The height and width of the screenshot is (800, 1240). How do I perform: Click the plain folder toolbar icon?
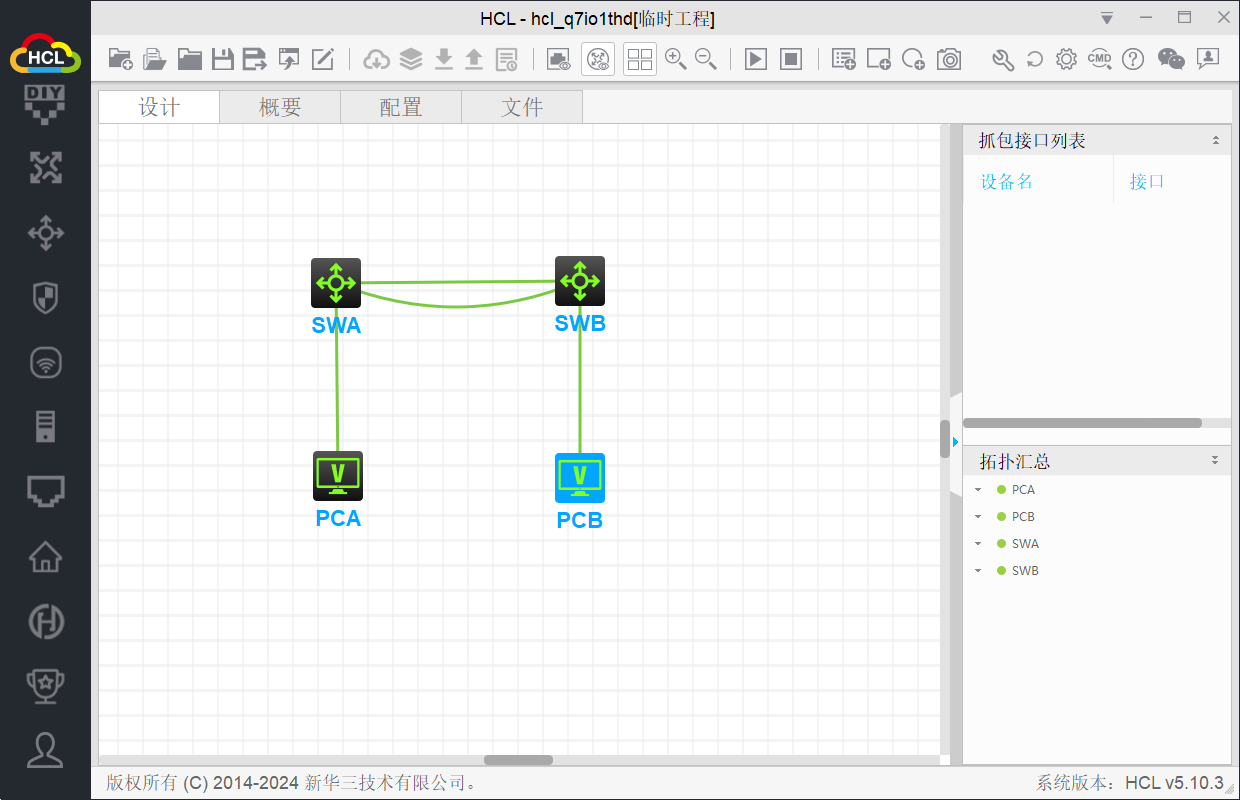(189, 59)
